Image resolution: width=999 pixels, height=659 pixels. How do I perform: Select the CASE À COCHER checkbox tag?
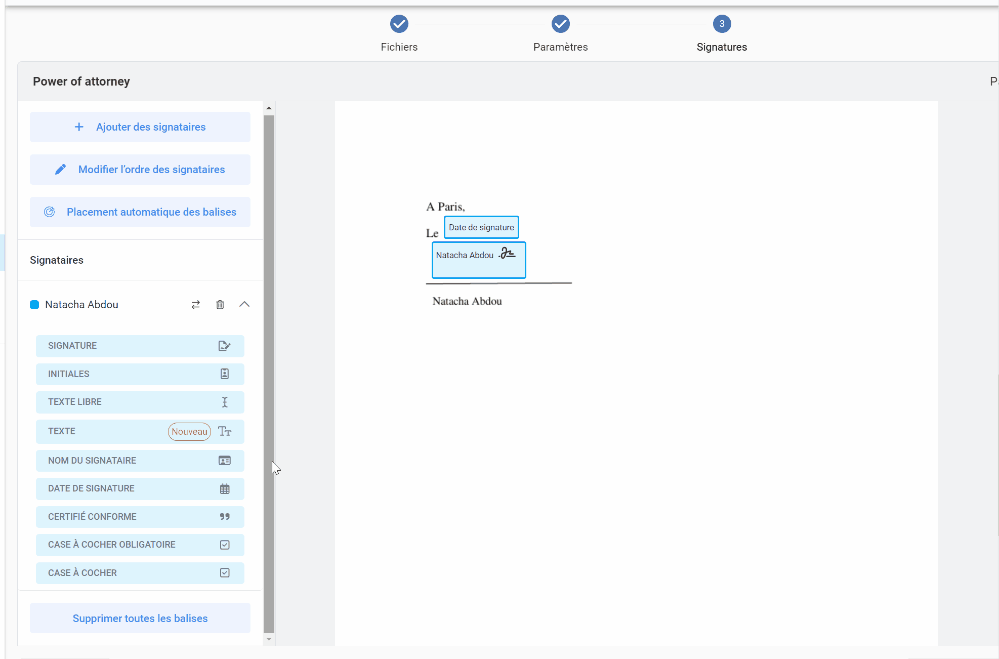tap(140, 573)
